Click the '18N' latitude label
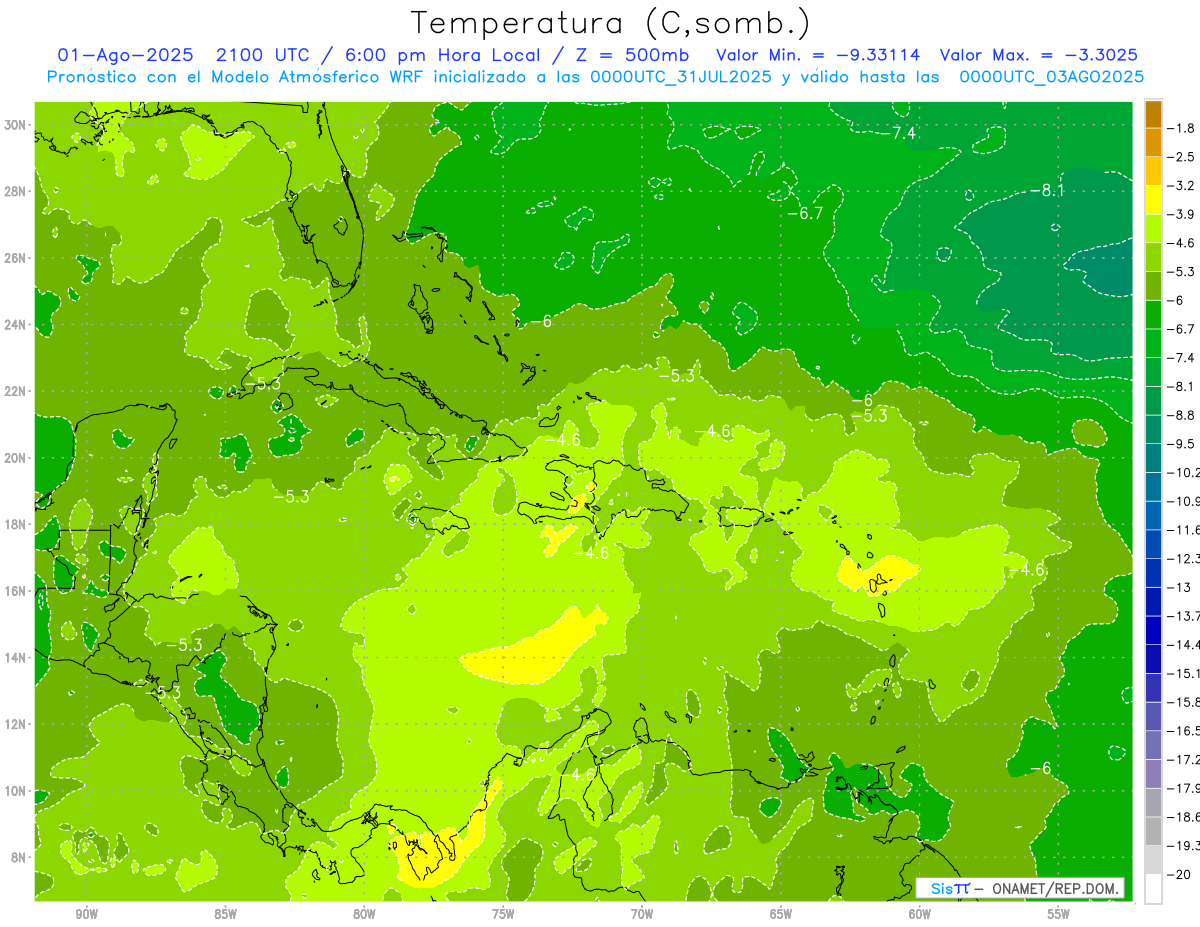1200x927 pixels. [17, 525]
